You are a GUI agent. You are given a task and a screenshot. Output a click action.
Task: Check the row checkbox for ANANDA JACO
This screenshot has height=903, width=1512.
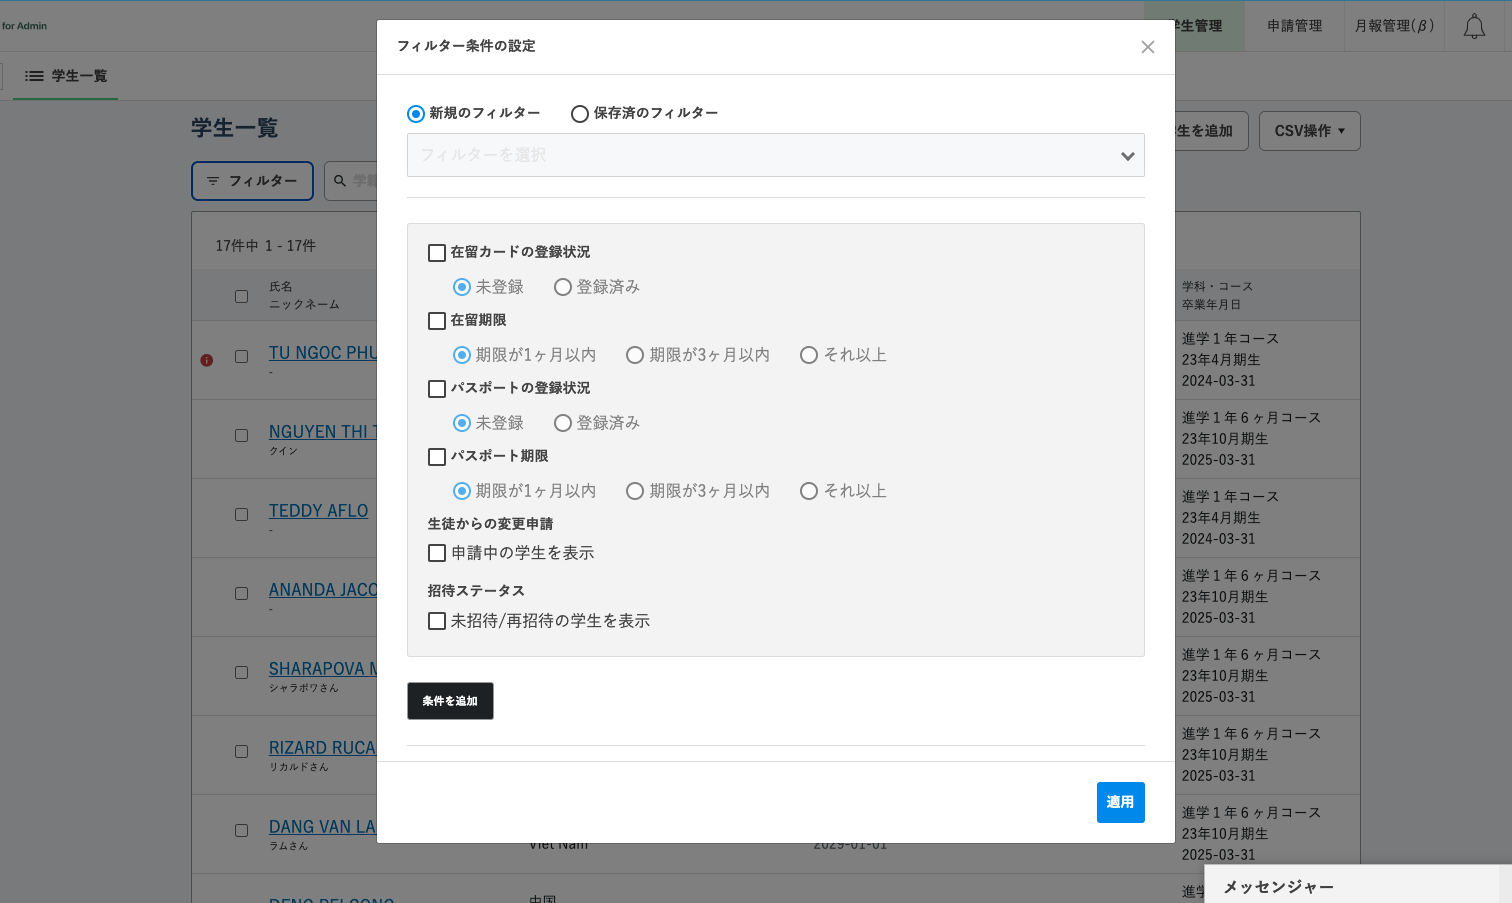241,593
